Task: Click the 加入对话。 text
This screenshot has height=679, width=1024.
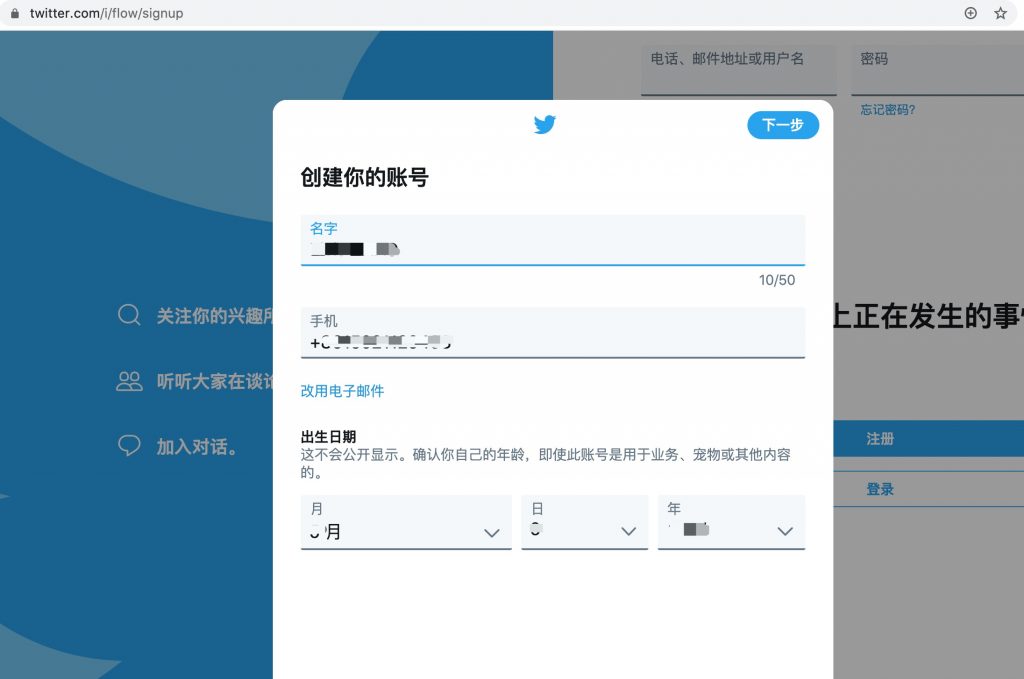Action: [197, 447]
